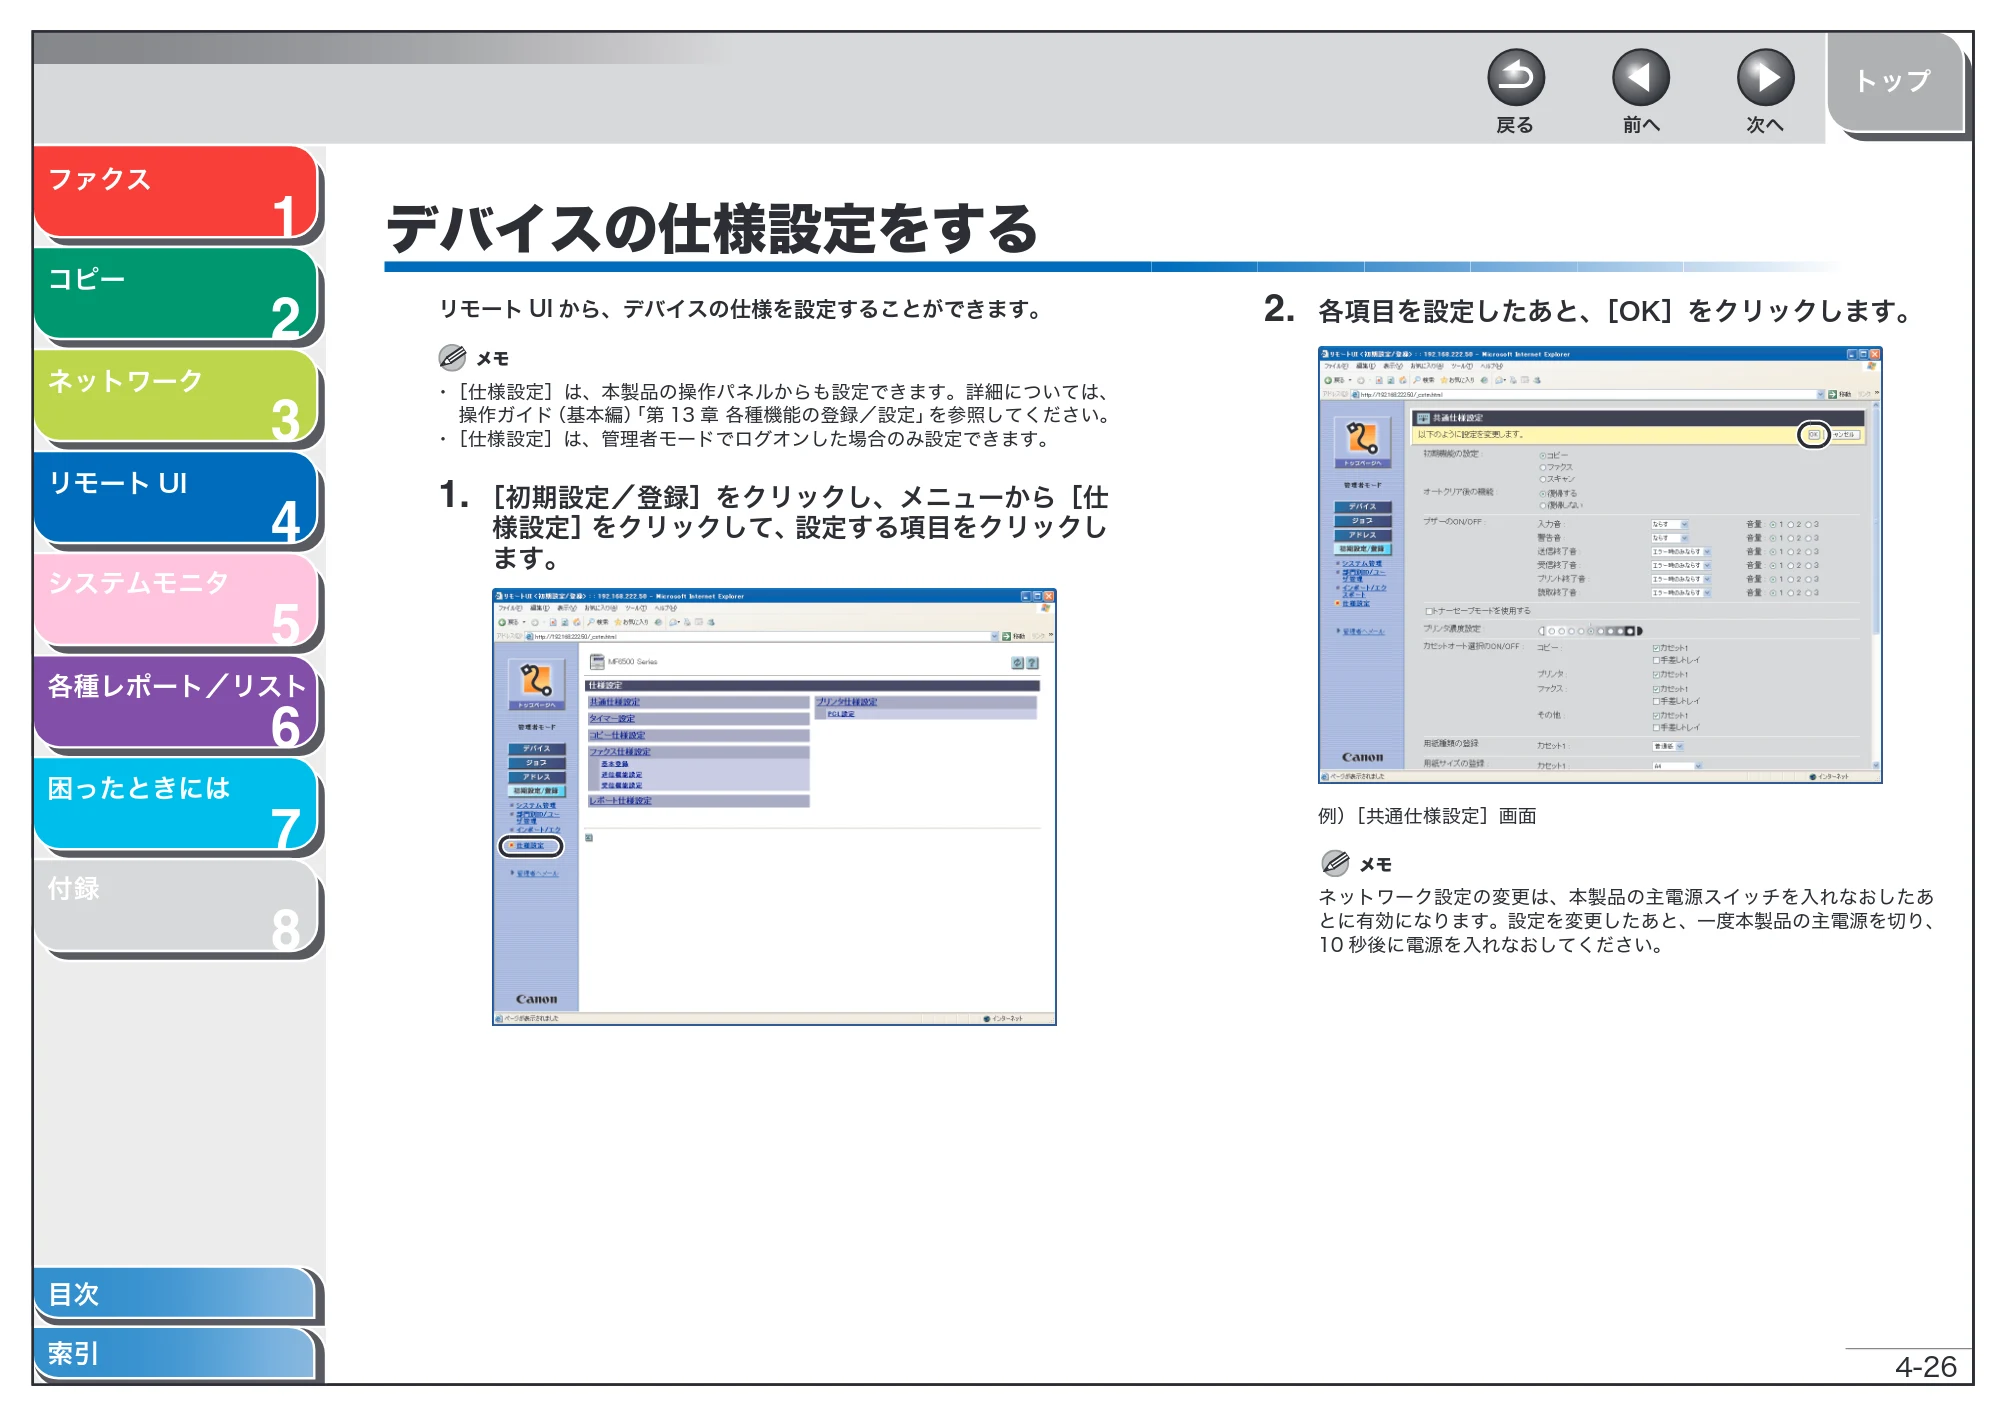
Task: Open the ファクス chapter 1 tab
Action: tap(176, 192)
